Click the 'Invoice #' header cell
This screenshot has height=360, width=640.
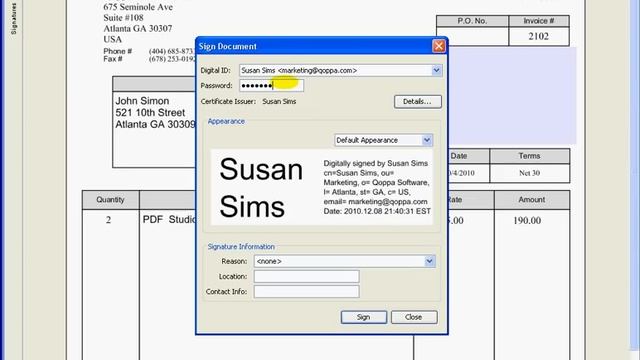[x=539, y=21]
